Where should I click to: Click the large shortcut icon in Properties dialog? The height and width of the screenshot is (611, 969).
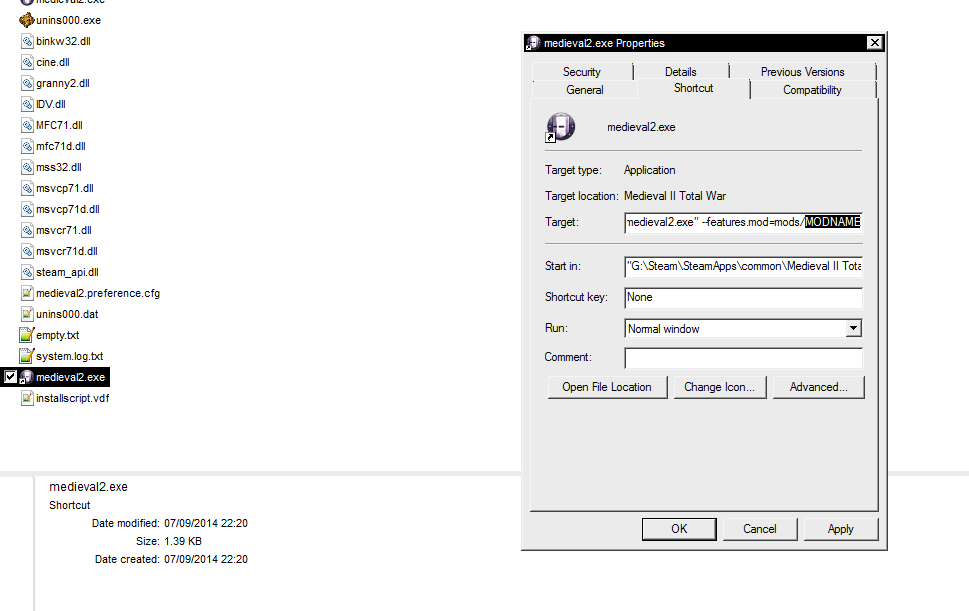click(x=560, y=127)
